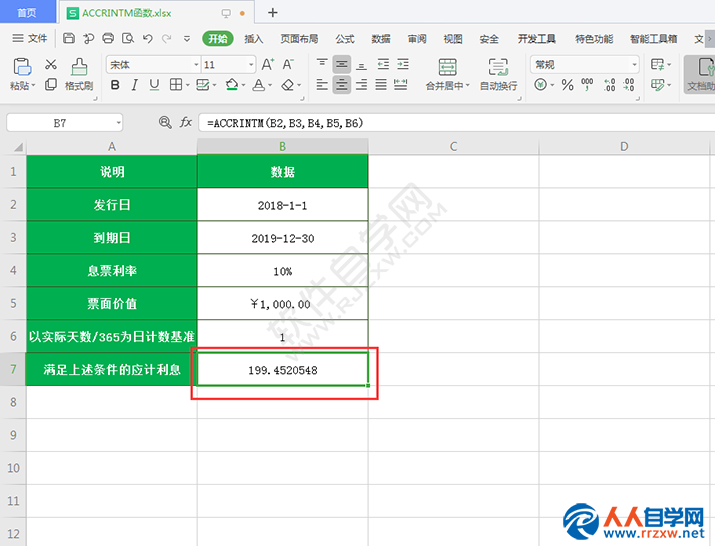Open the Name Box dropdown
The height and width of the screenshot is (546, 715).
tap(119, 123)
